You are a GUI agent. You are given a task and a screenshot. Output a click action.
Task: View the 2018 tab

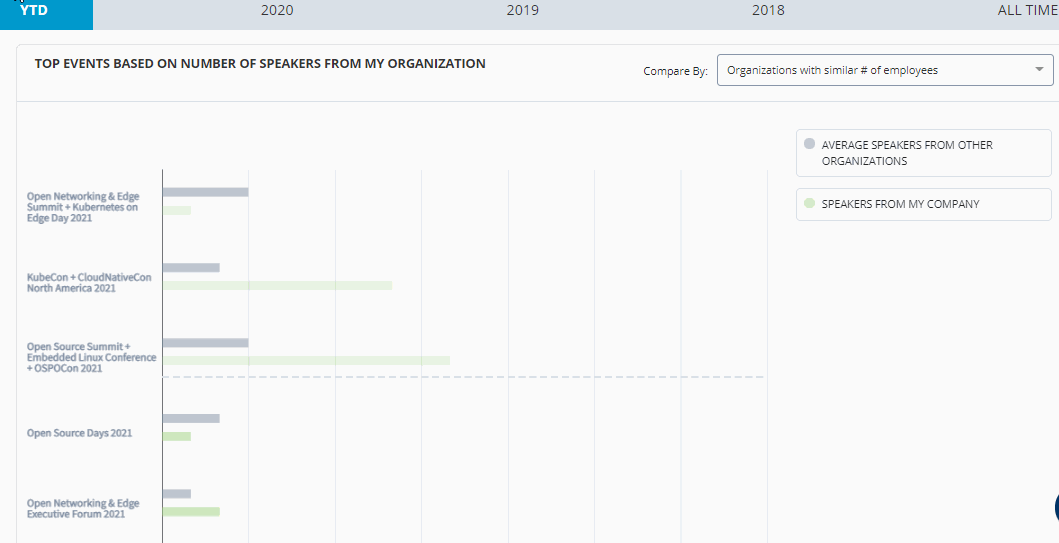[x=769, y=11]
